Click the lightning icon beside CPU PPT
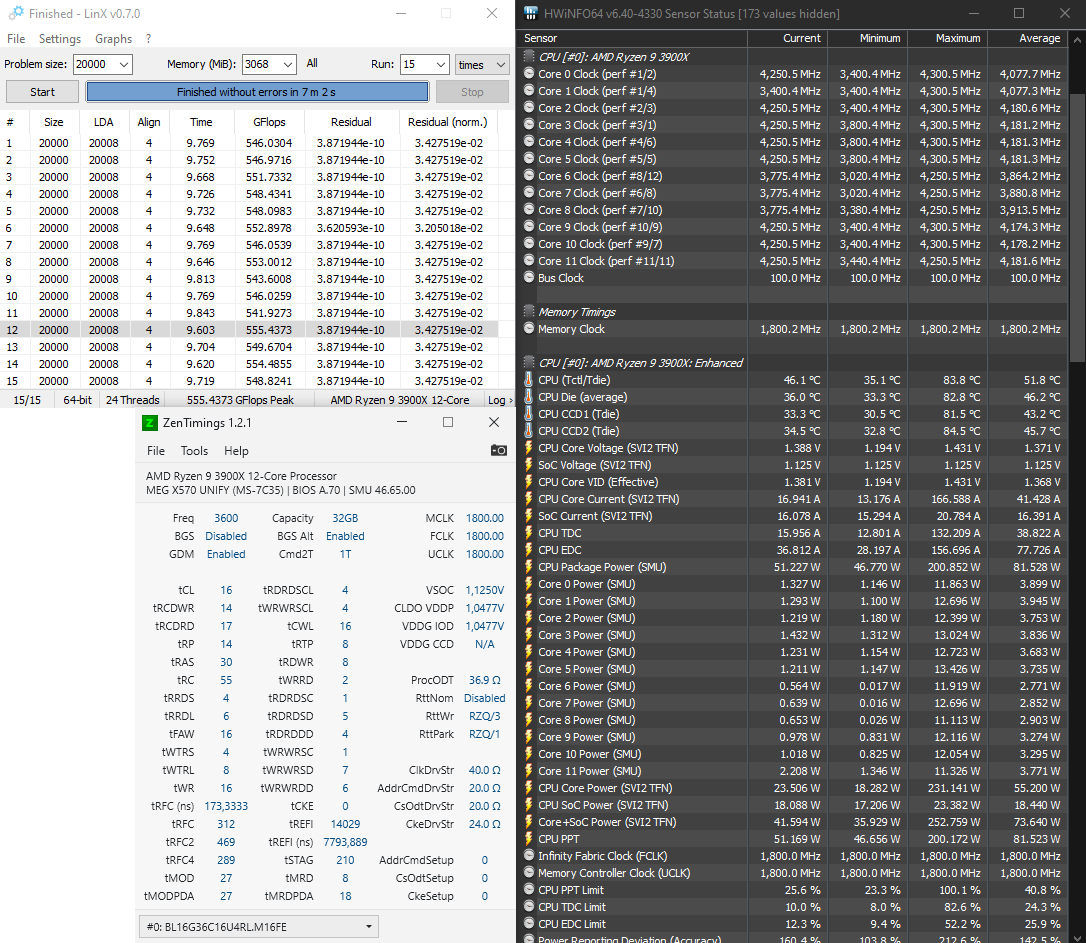The image size is (1086, 943). pos(528,839)
